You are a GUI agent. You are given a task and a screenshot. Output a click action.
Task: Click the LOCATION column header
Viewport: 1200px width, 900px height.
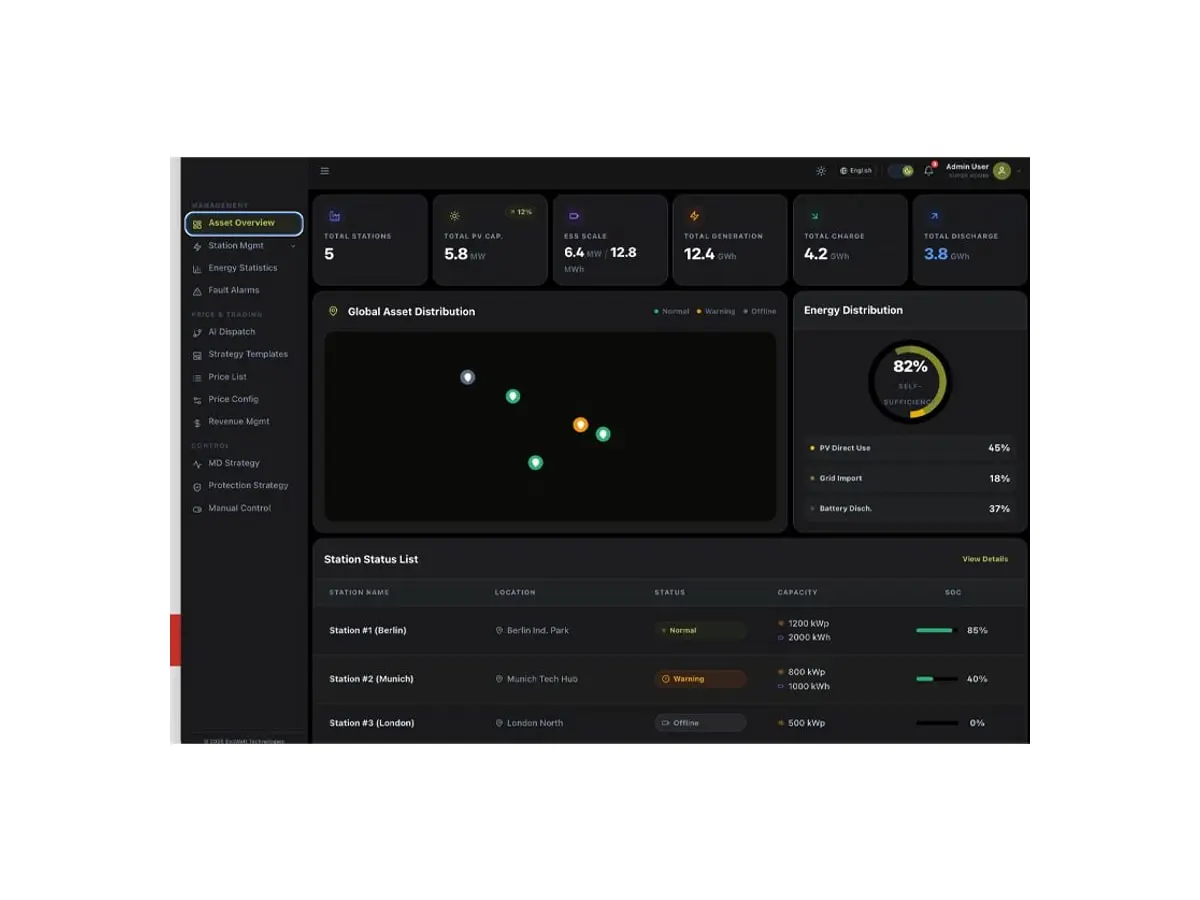pyautogui.click(x=515, y=593)
